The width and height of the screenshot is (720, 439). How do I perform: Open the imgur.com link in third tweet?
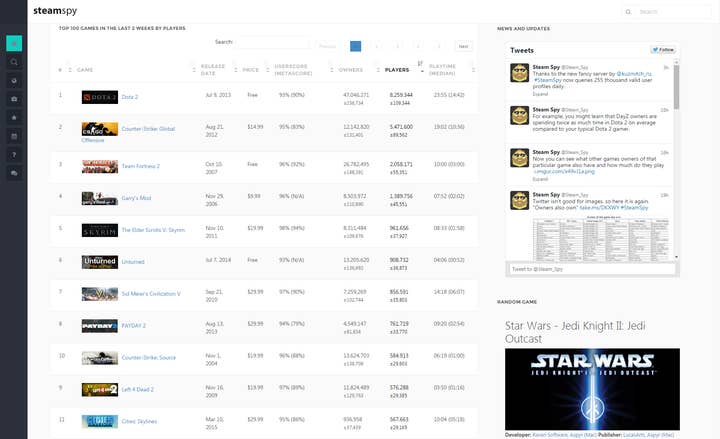point(564,172)
